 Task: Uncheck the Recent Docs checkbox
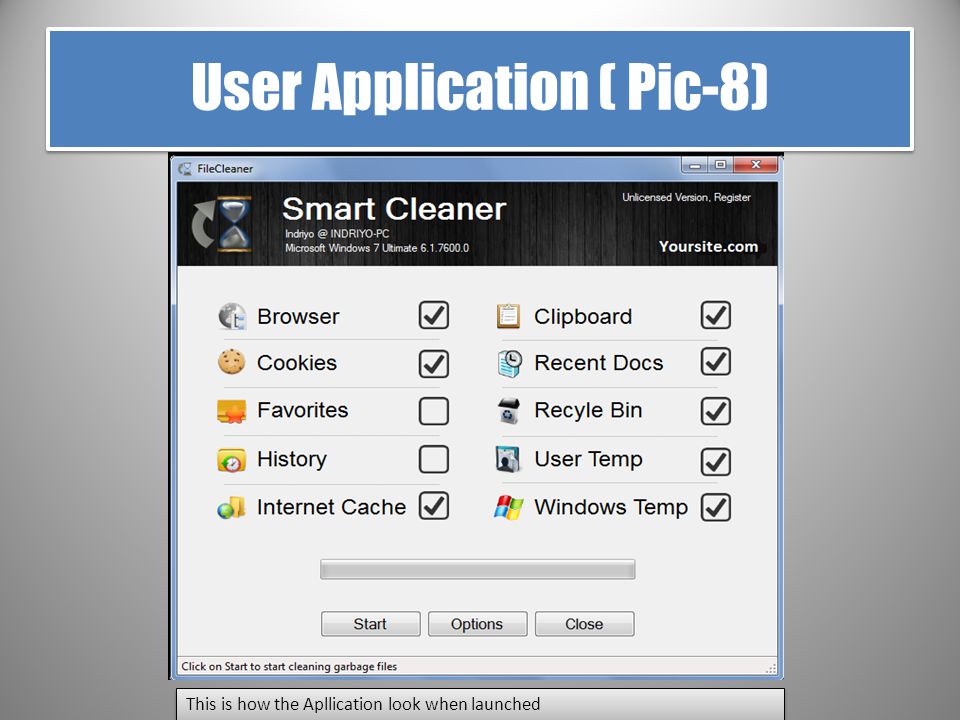click(x=716, y=362)
